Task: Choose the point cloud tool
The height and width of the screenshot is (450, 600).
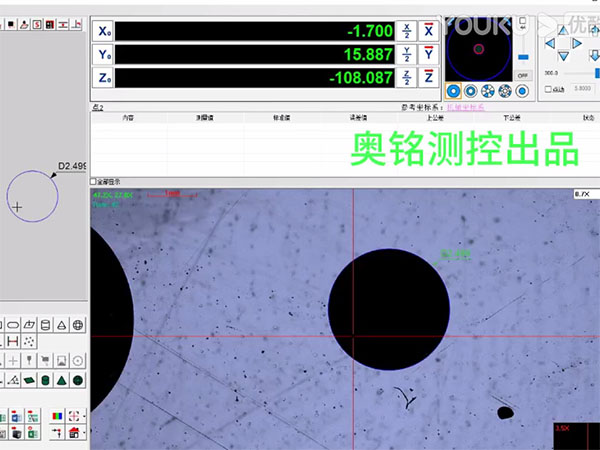Action: click(29, 342)
